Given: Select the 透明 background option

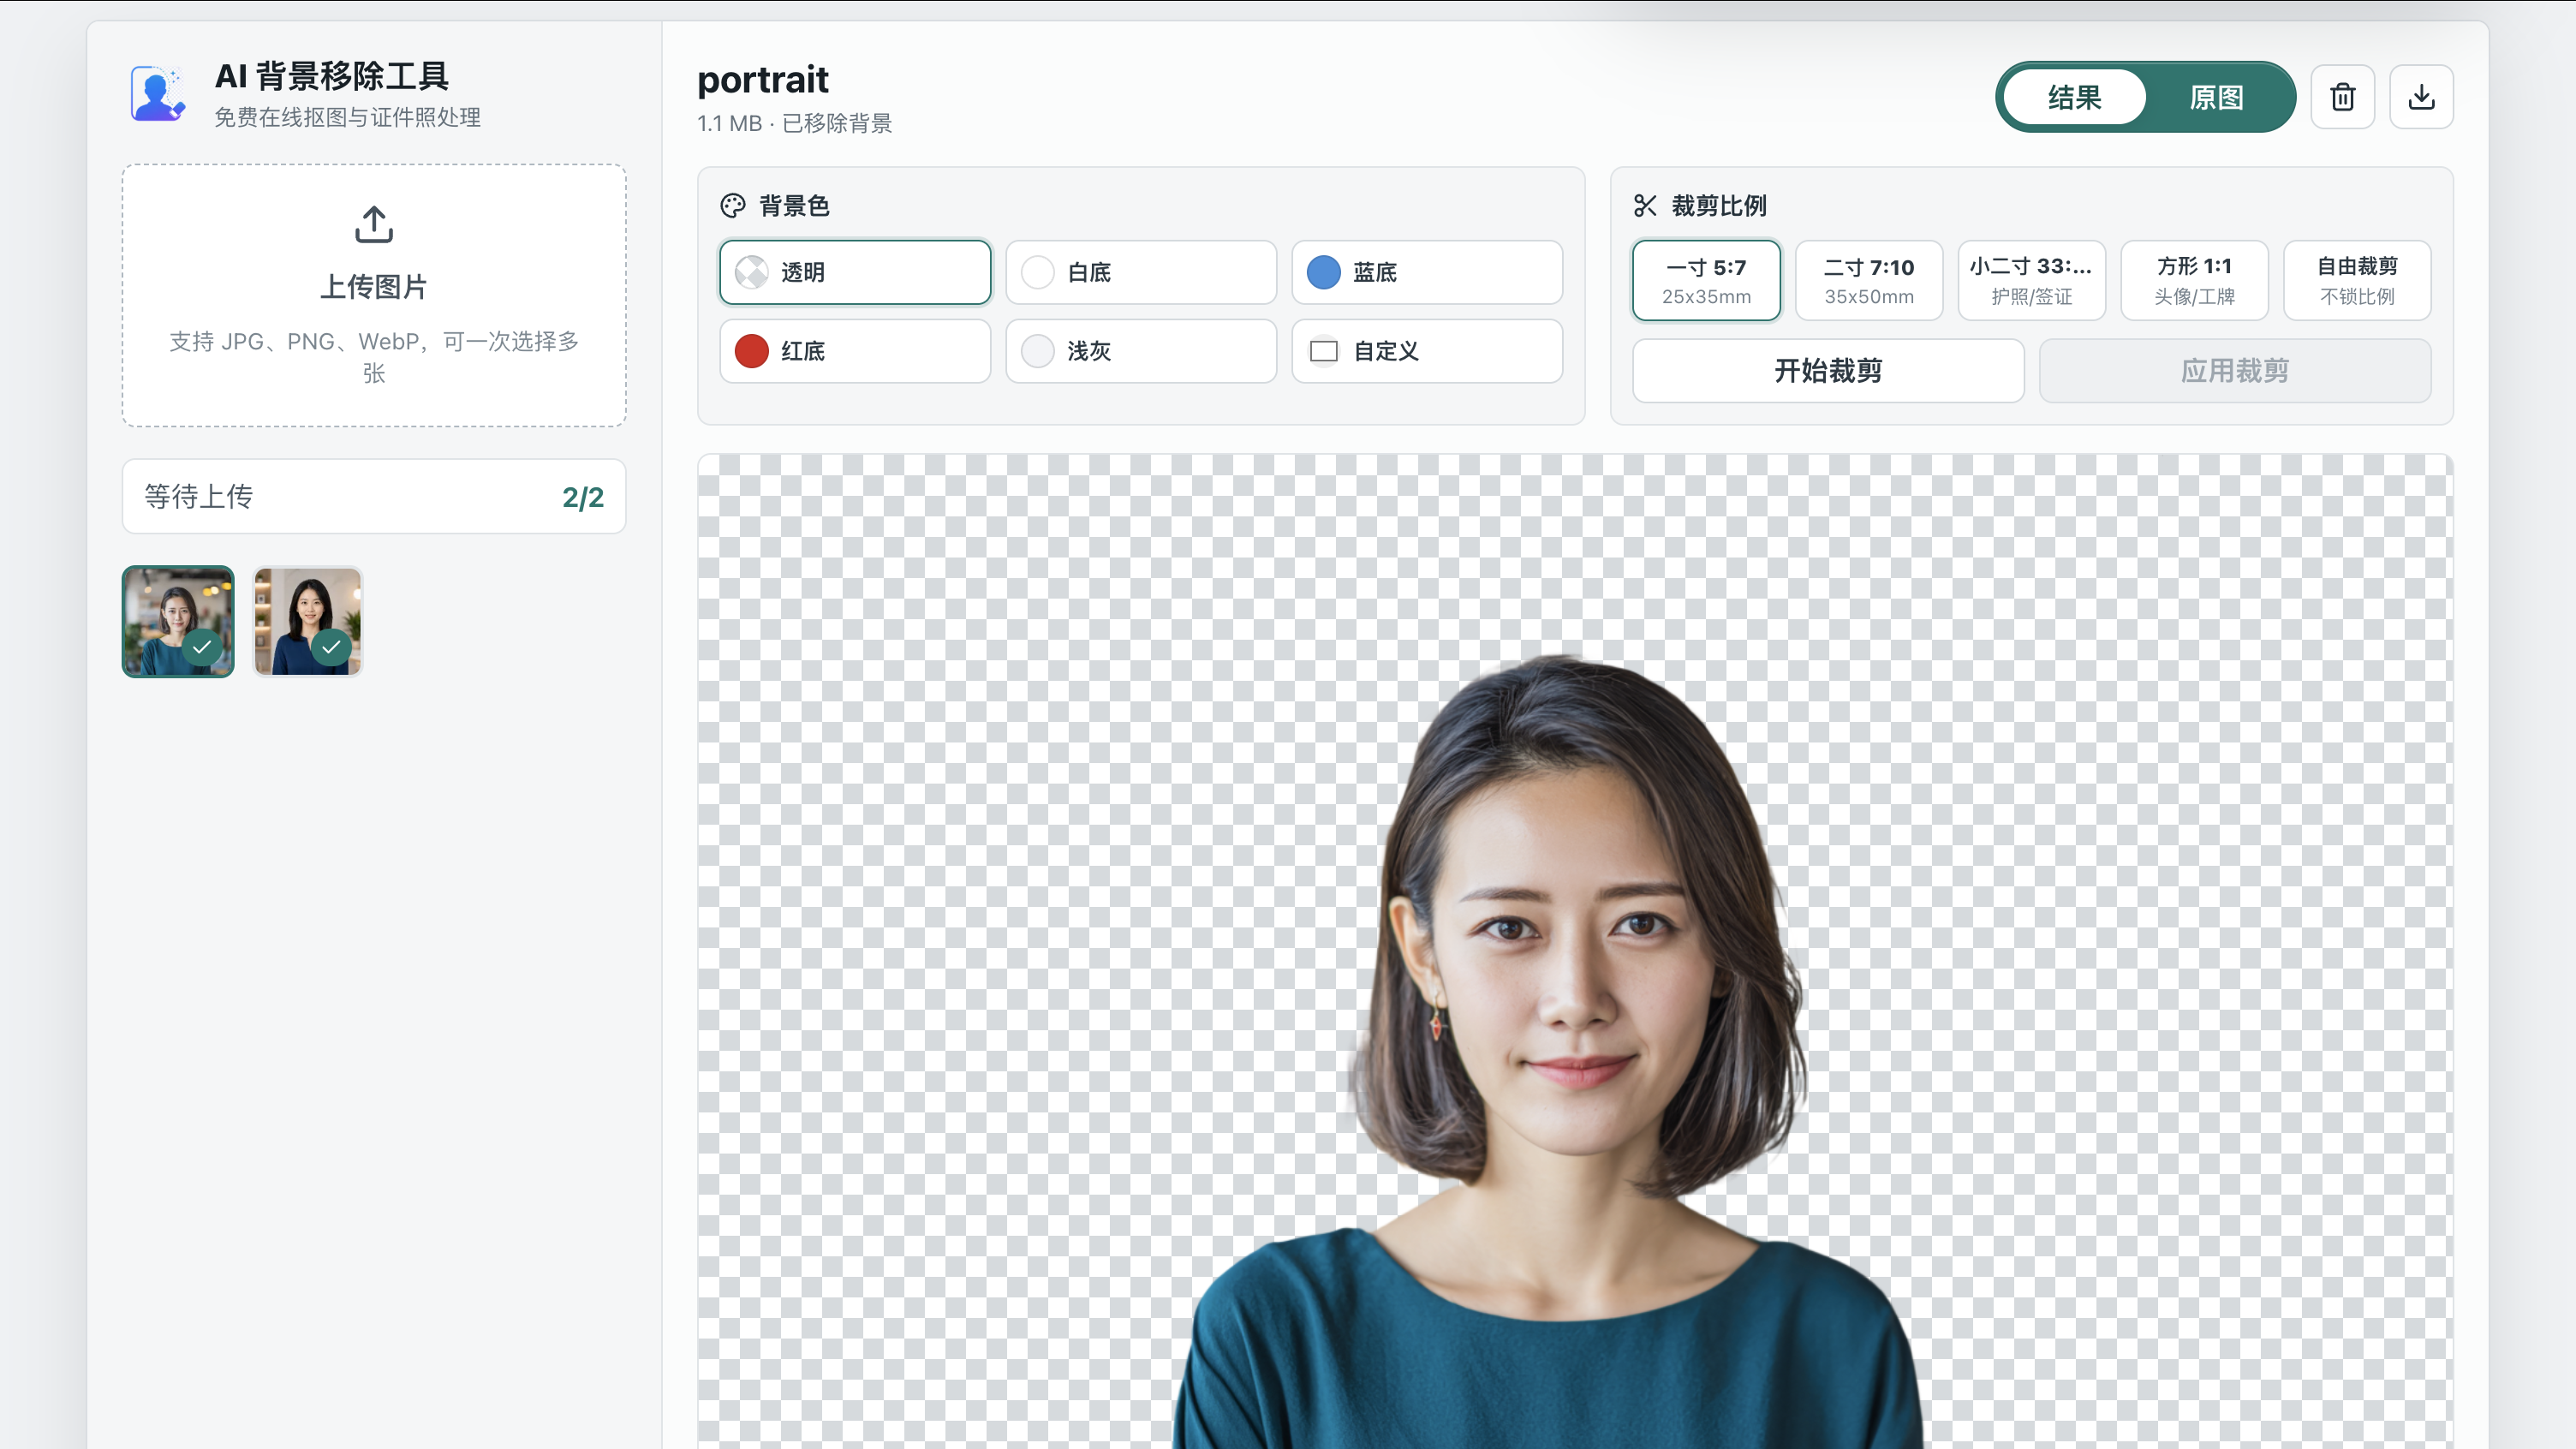Looking at the screenshot, I should [x=855, y=272].
